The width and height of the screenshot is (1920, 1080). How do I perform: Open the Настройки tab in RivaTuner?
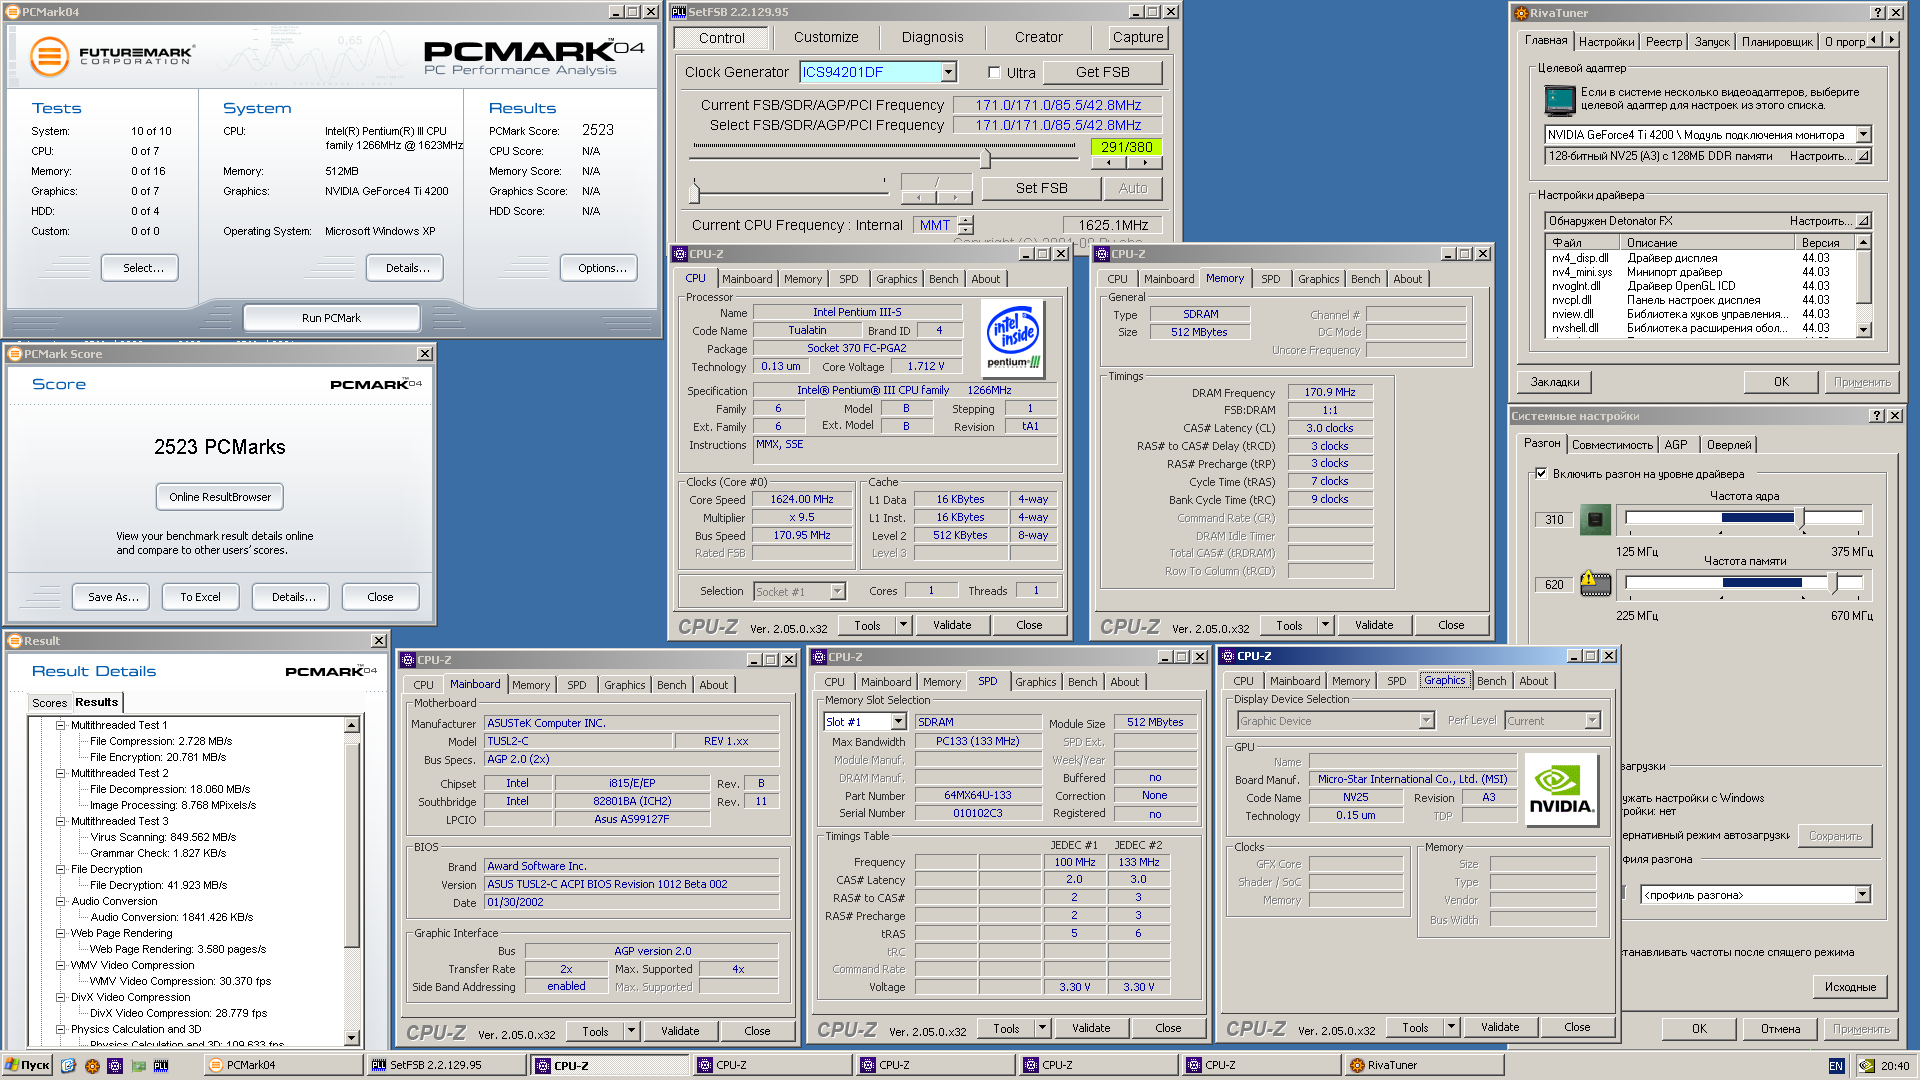1606,41
